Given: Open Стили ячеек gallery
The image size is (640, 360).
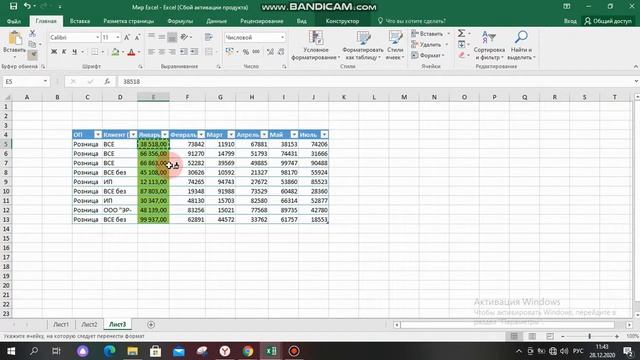Looking at the screenshot, I should pos(395,45).
